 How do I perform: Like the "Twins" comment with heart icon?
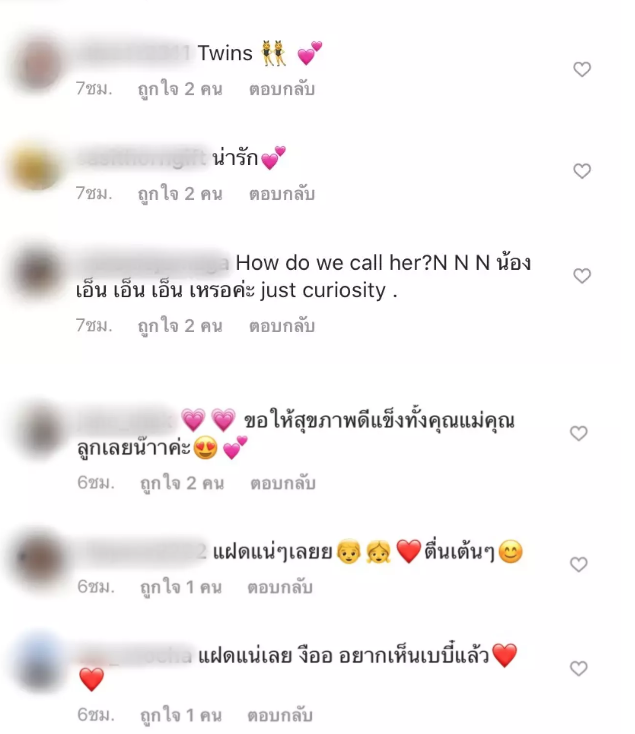[x=582, y=69]
